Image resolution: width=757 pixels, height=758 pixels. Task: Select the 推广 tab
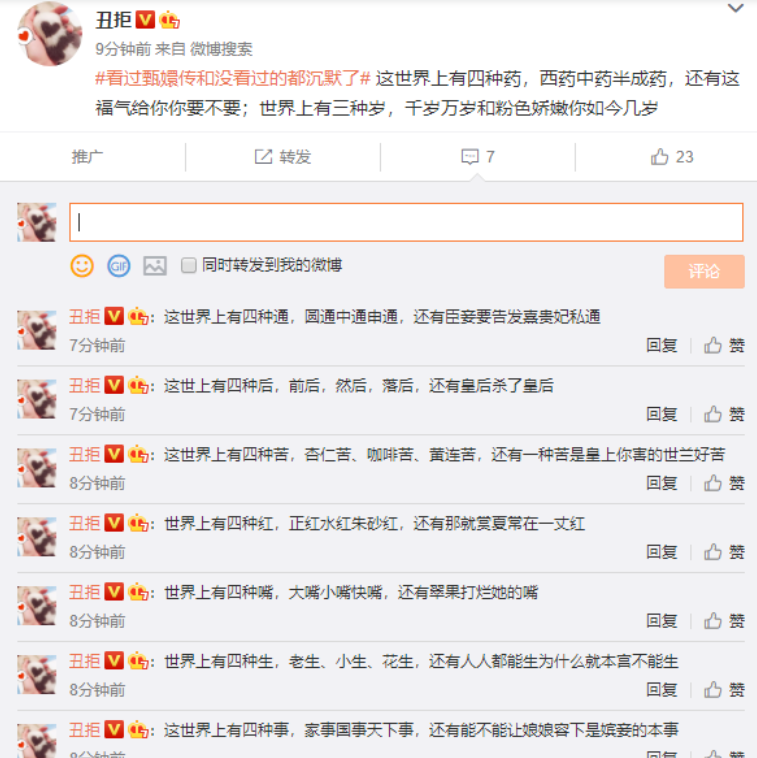(87, 157)
